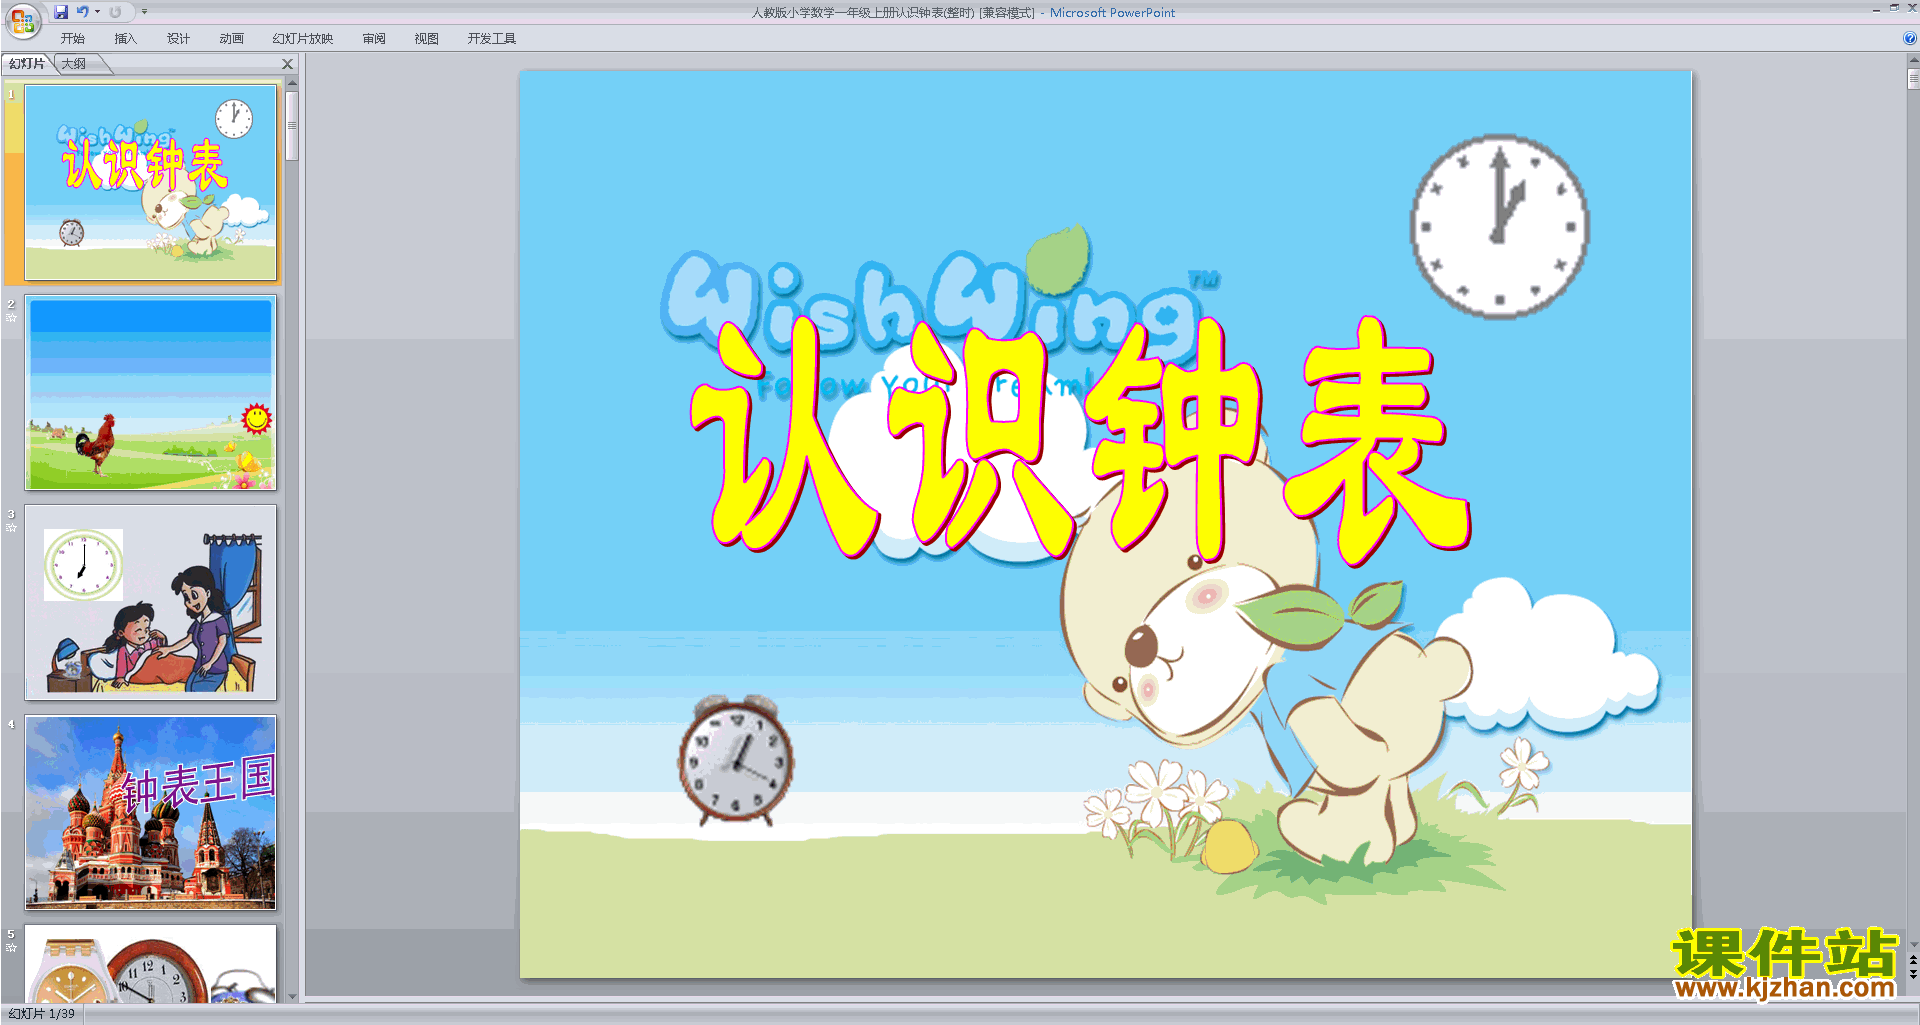Screen dimensions: 1920x1025
Task: Open the undo history dropdown arrow
Action: [x=97, y=12]
